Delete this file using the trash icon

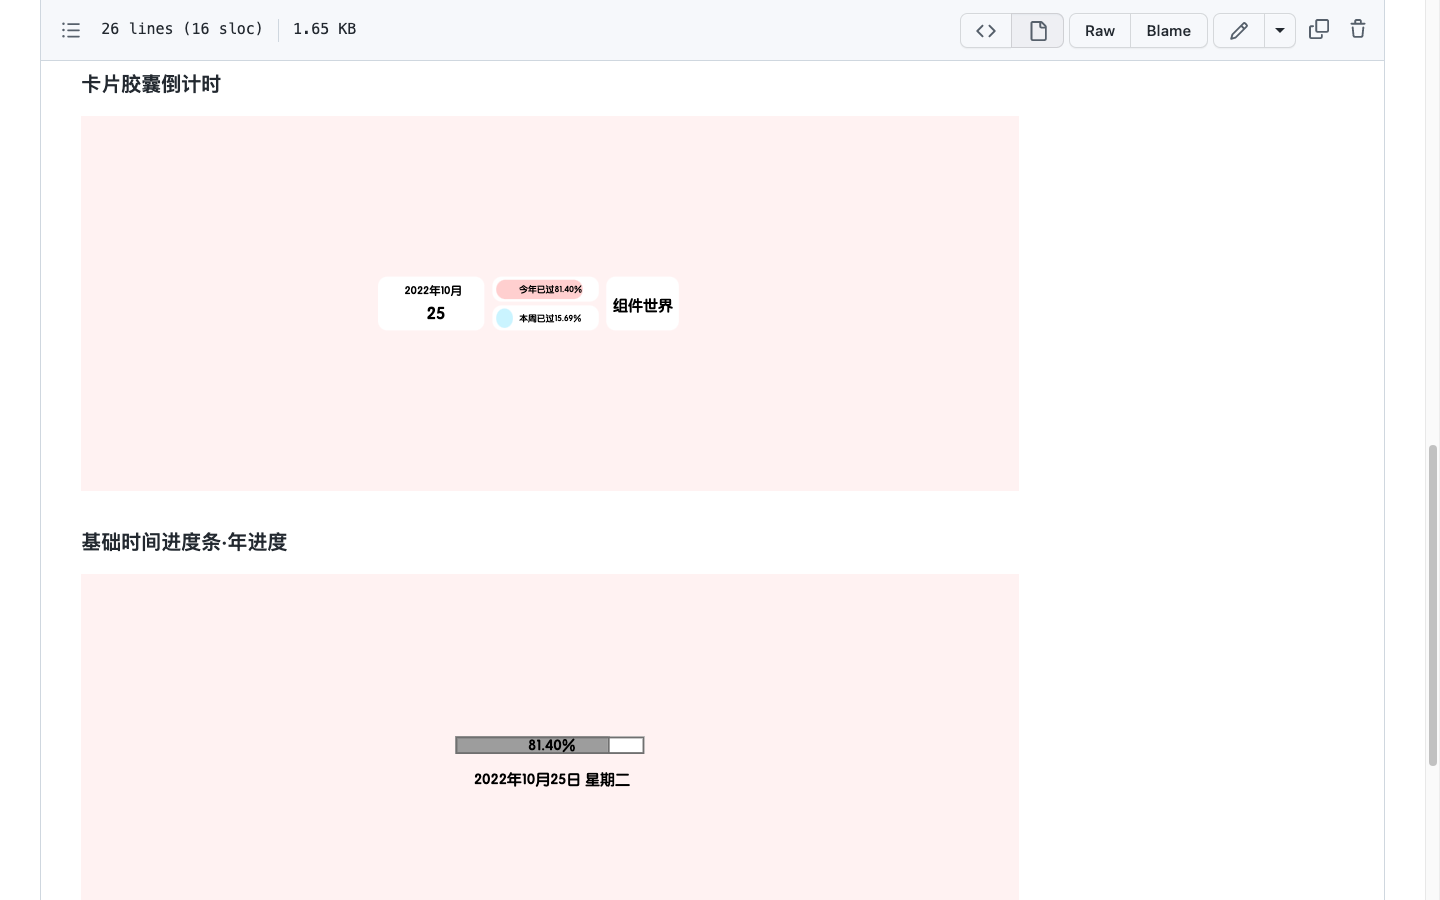(x=1358, y=30)
